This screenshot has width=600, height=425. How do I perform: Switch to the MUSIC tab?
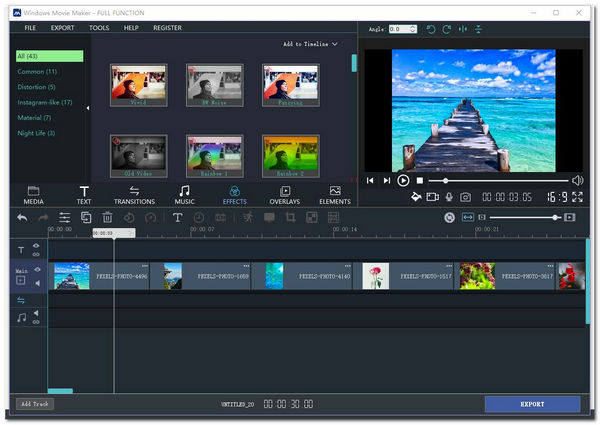point(184,195)
